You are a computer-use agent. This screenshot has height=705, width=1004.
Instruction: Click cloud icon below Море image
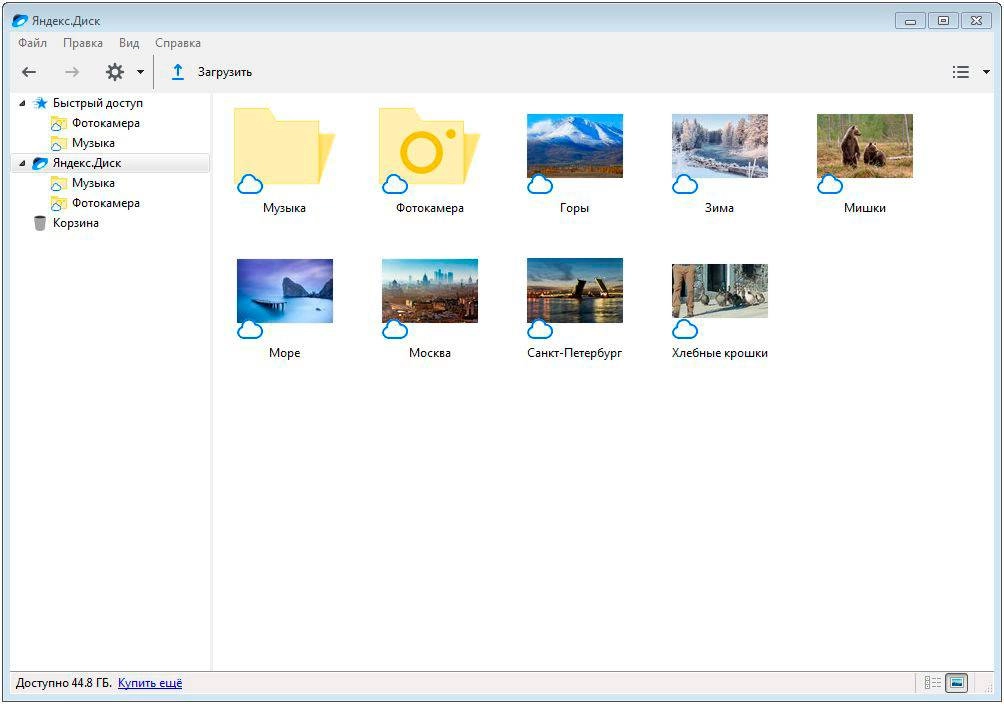250,329
